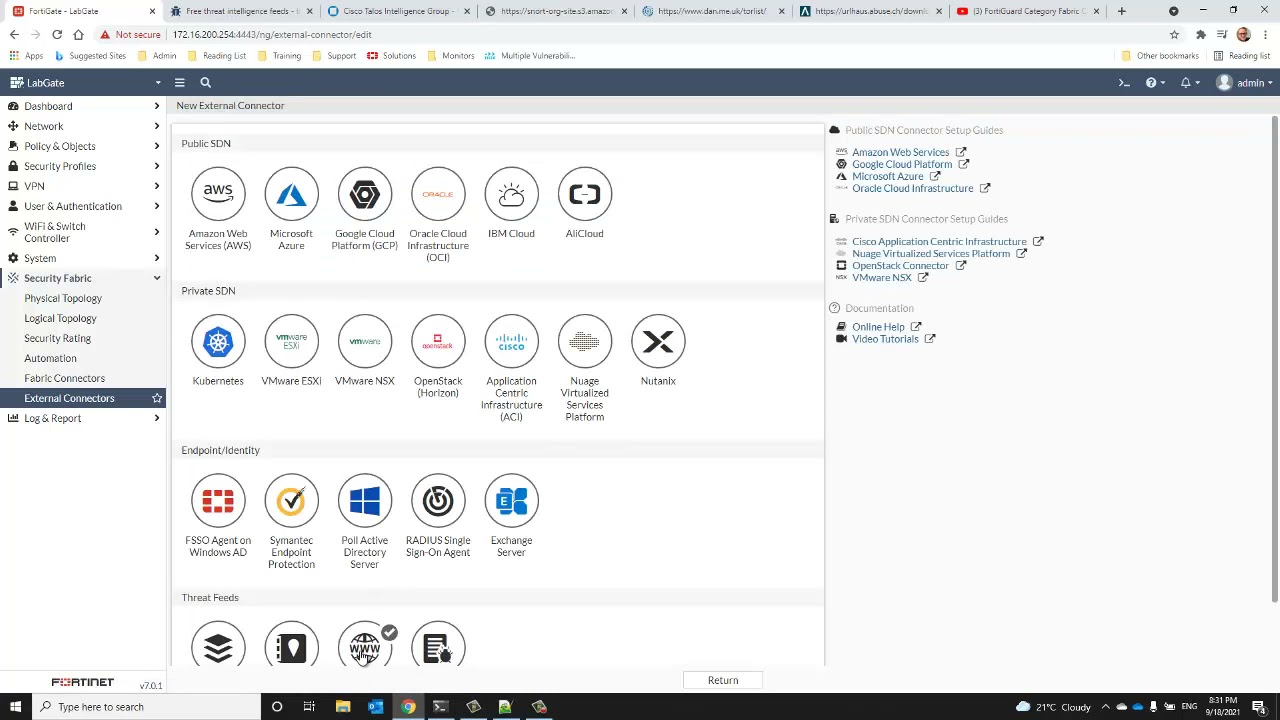
Task: Open Microsoft Azure setup guide link
Action: tap(887, 176)
